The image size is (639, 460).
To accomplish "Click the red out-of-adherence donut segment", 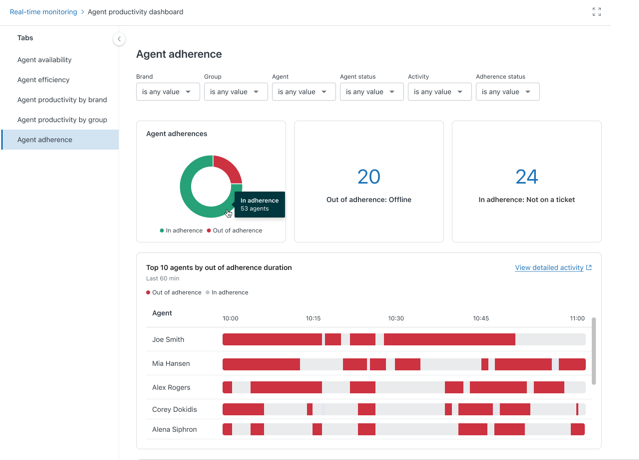I will click(x=229, y=167).
